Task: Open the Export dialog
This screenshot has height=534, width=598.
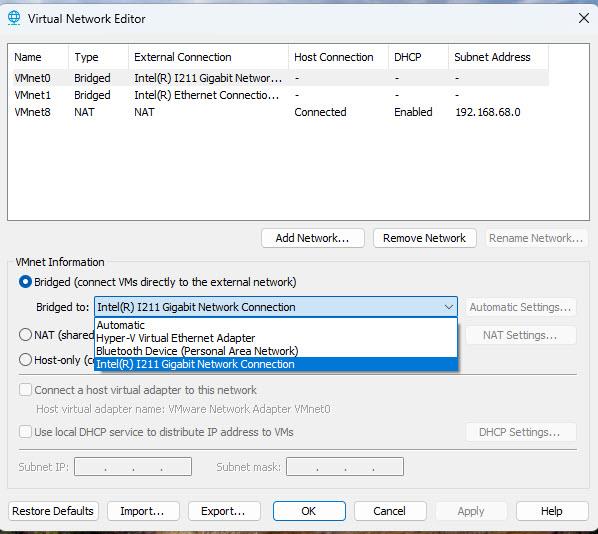Action: pyautogui.click(x=224, y=511)
